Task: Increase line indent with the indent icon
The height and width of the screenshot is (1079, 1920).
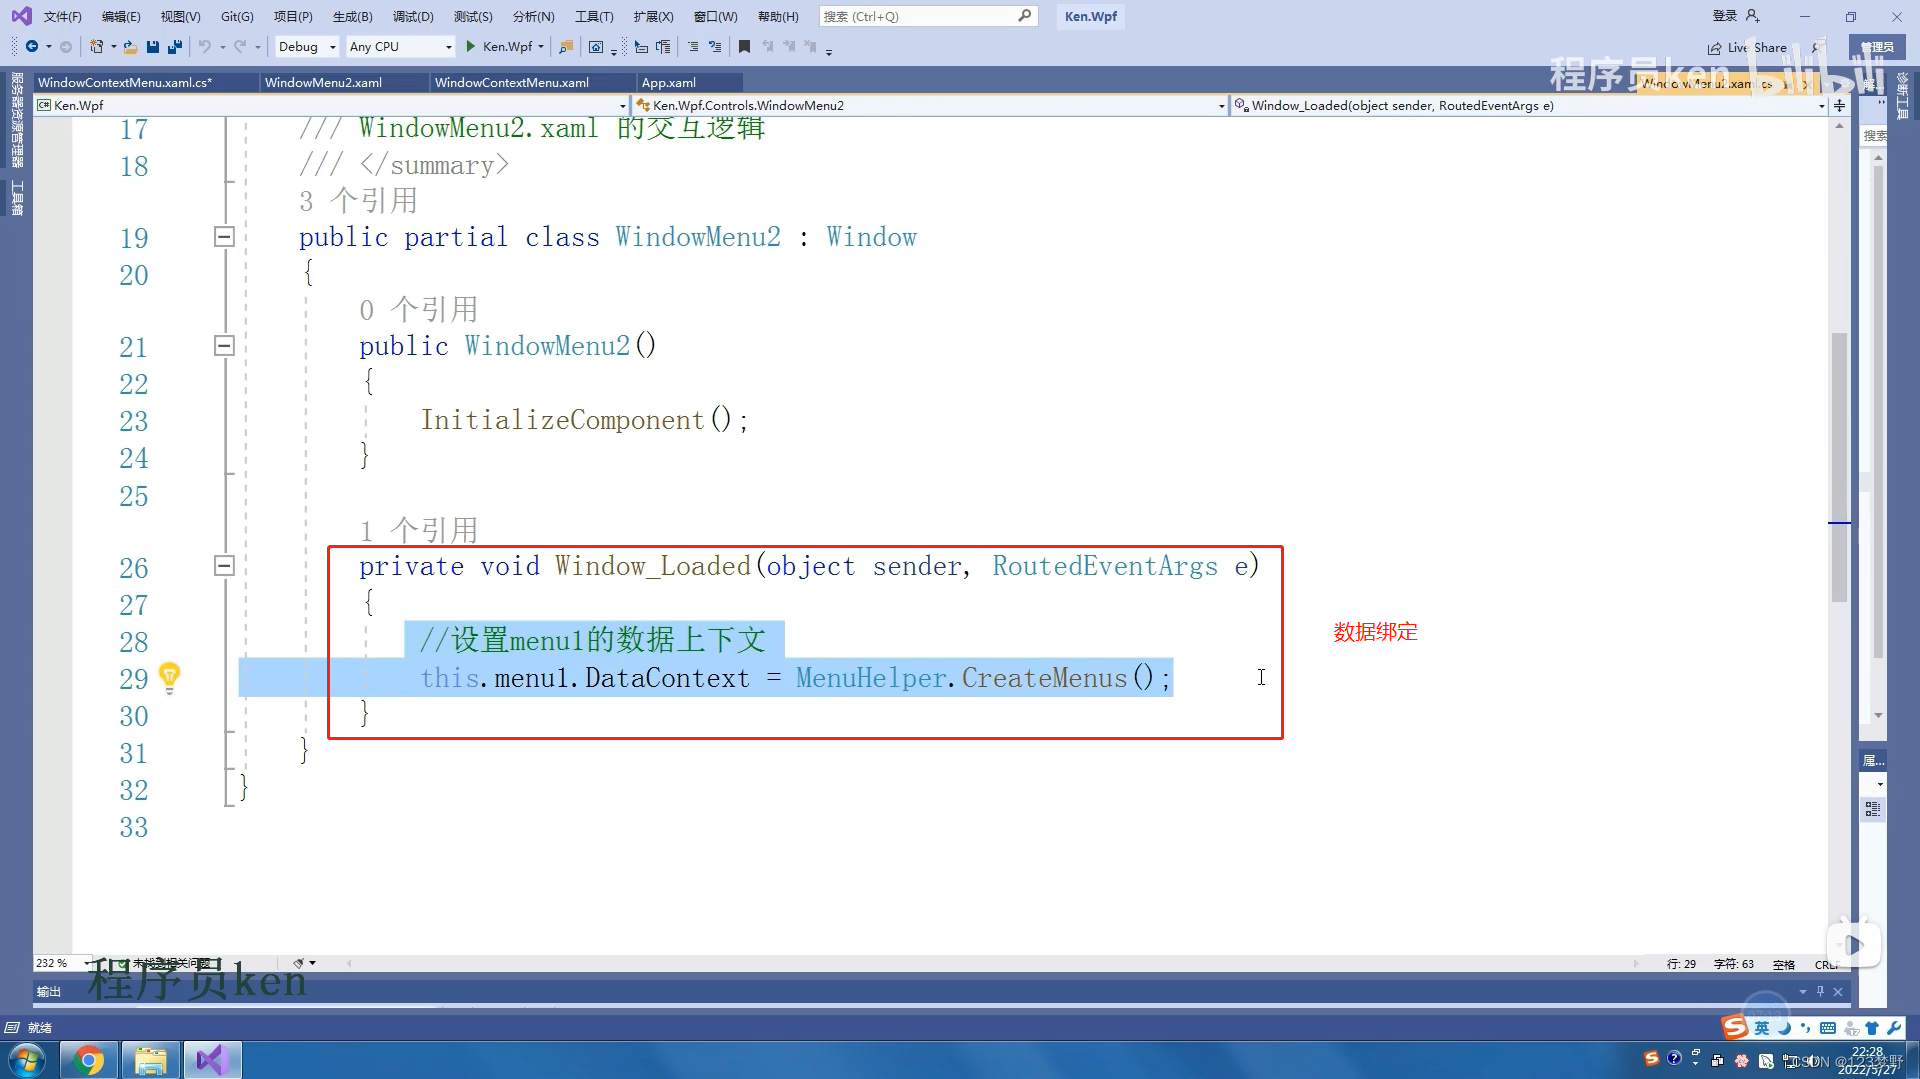Action: click(663, 47)
